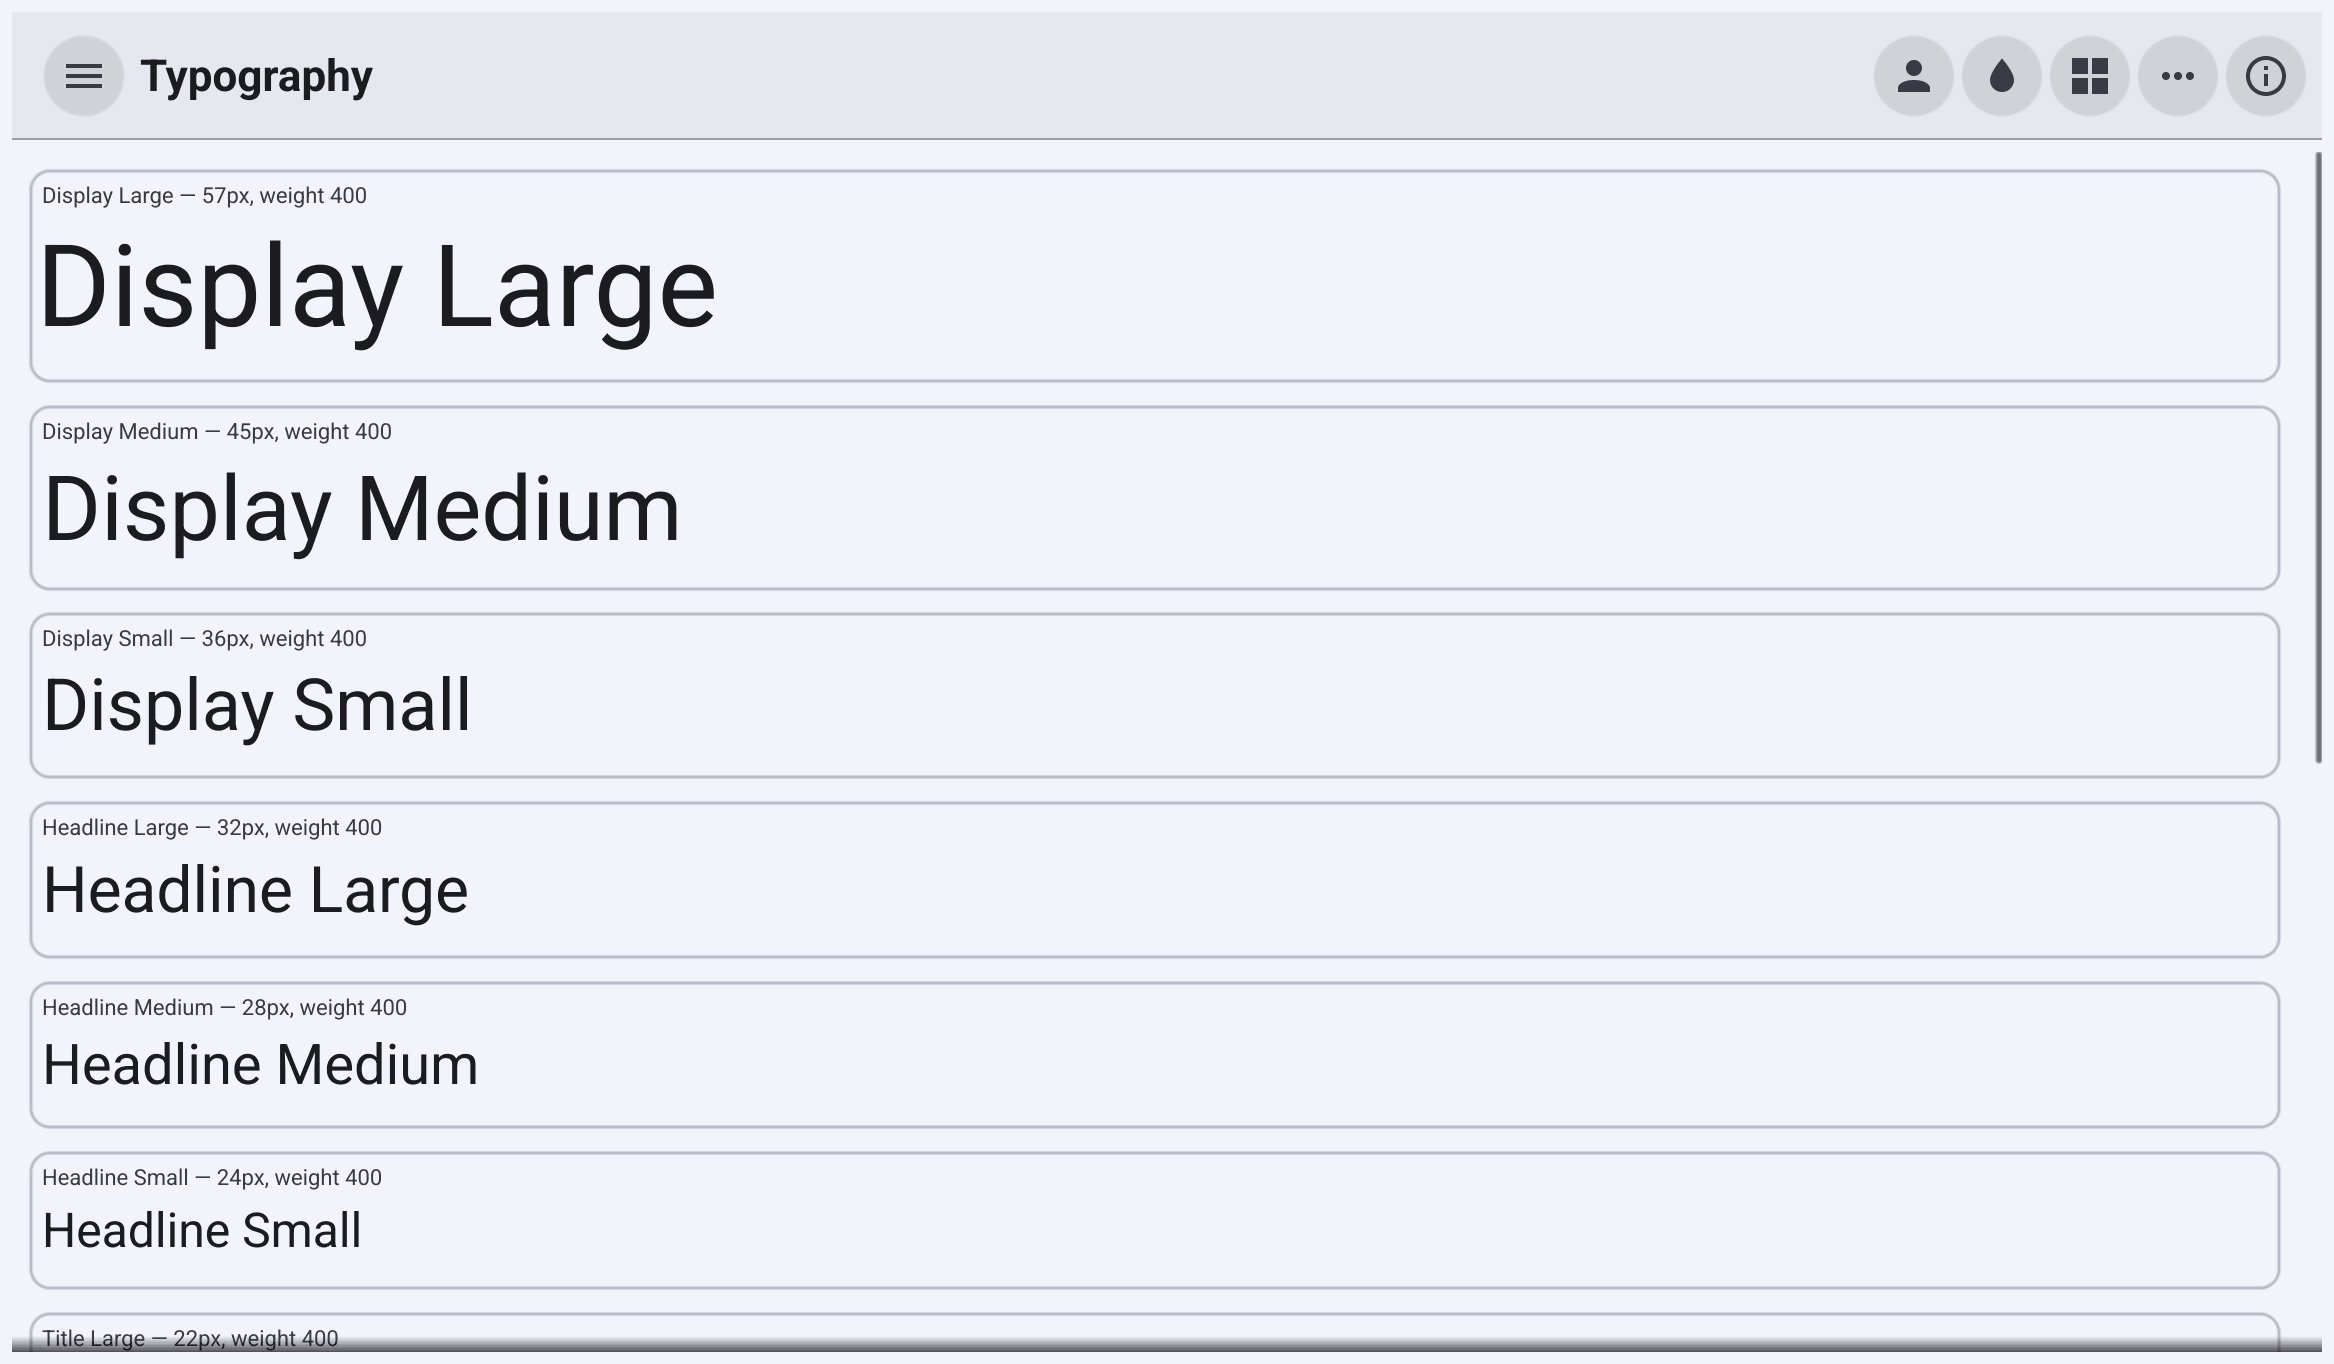
Task: Click the Typography page title
Action: coord(256,76)
